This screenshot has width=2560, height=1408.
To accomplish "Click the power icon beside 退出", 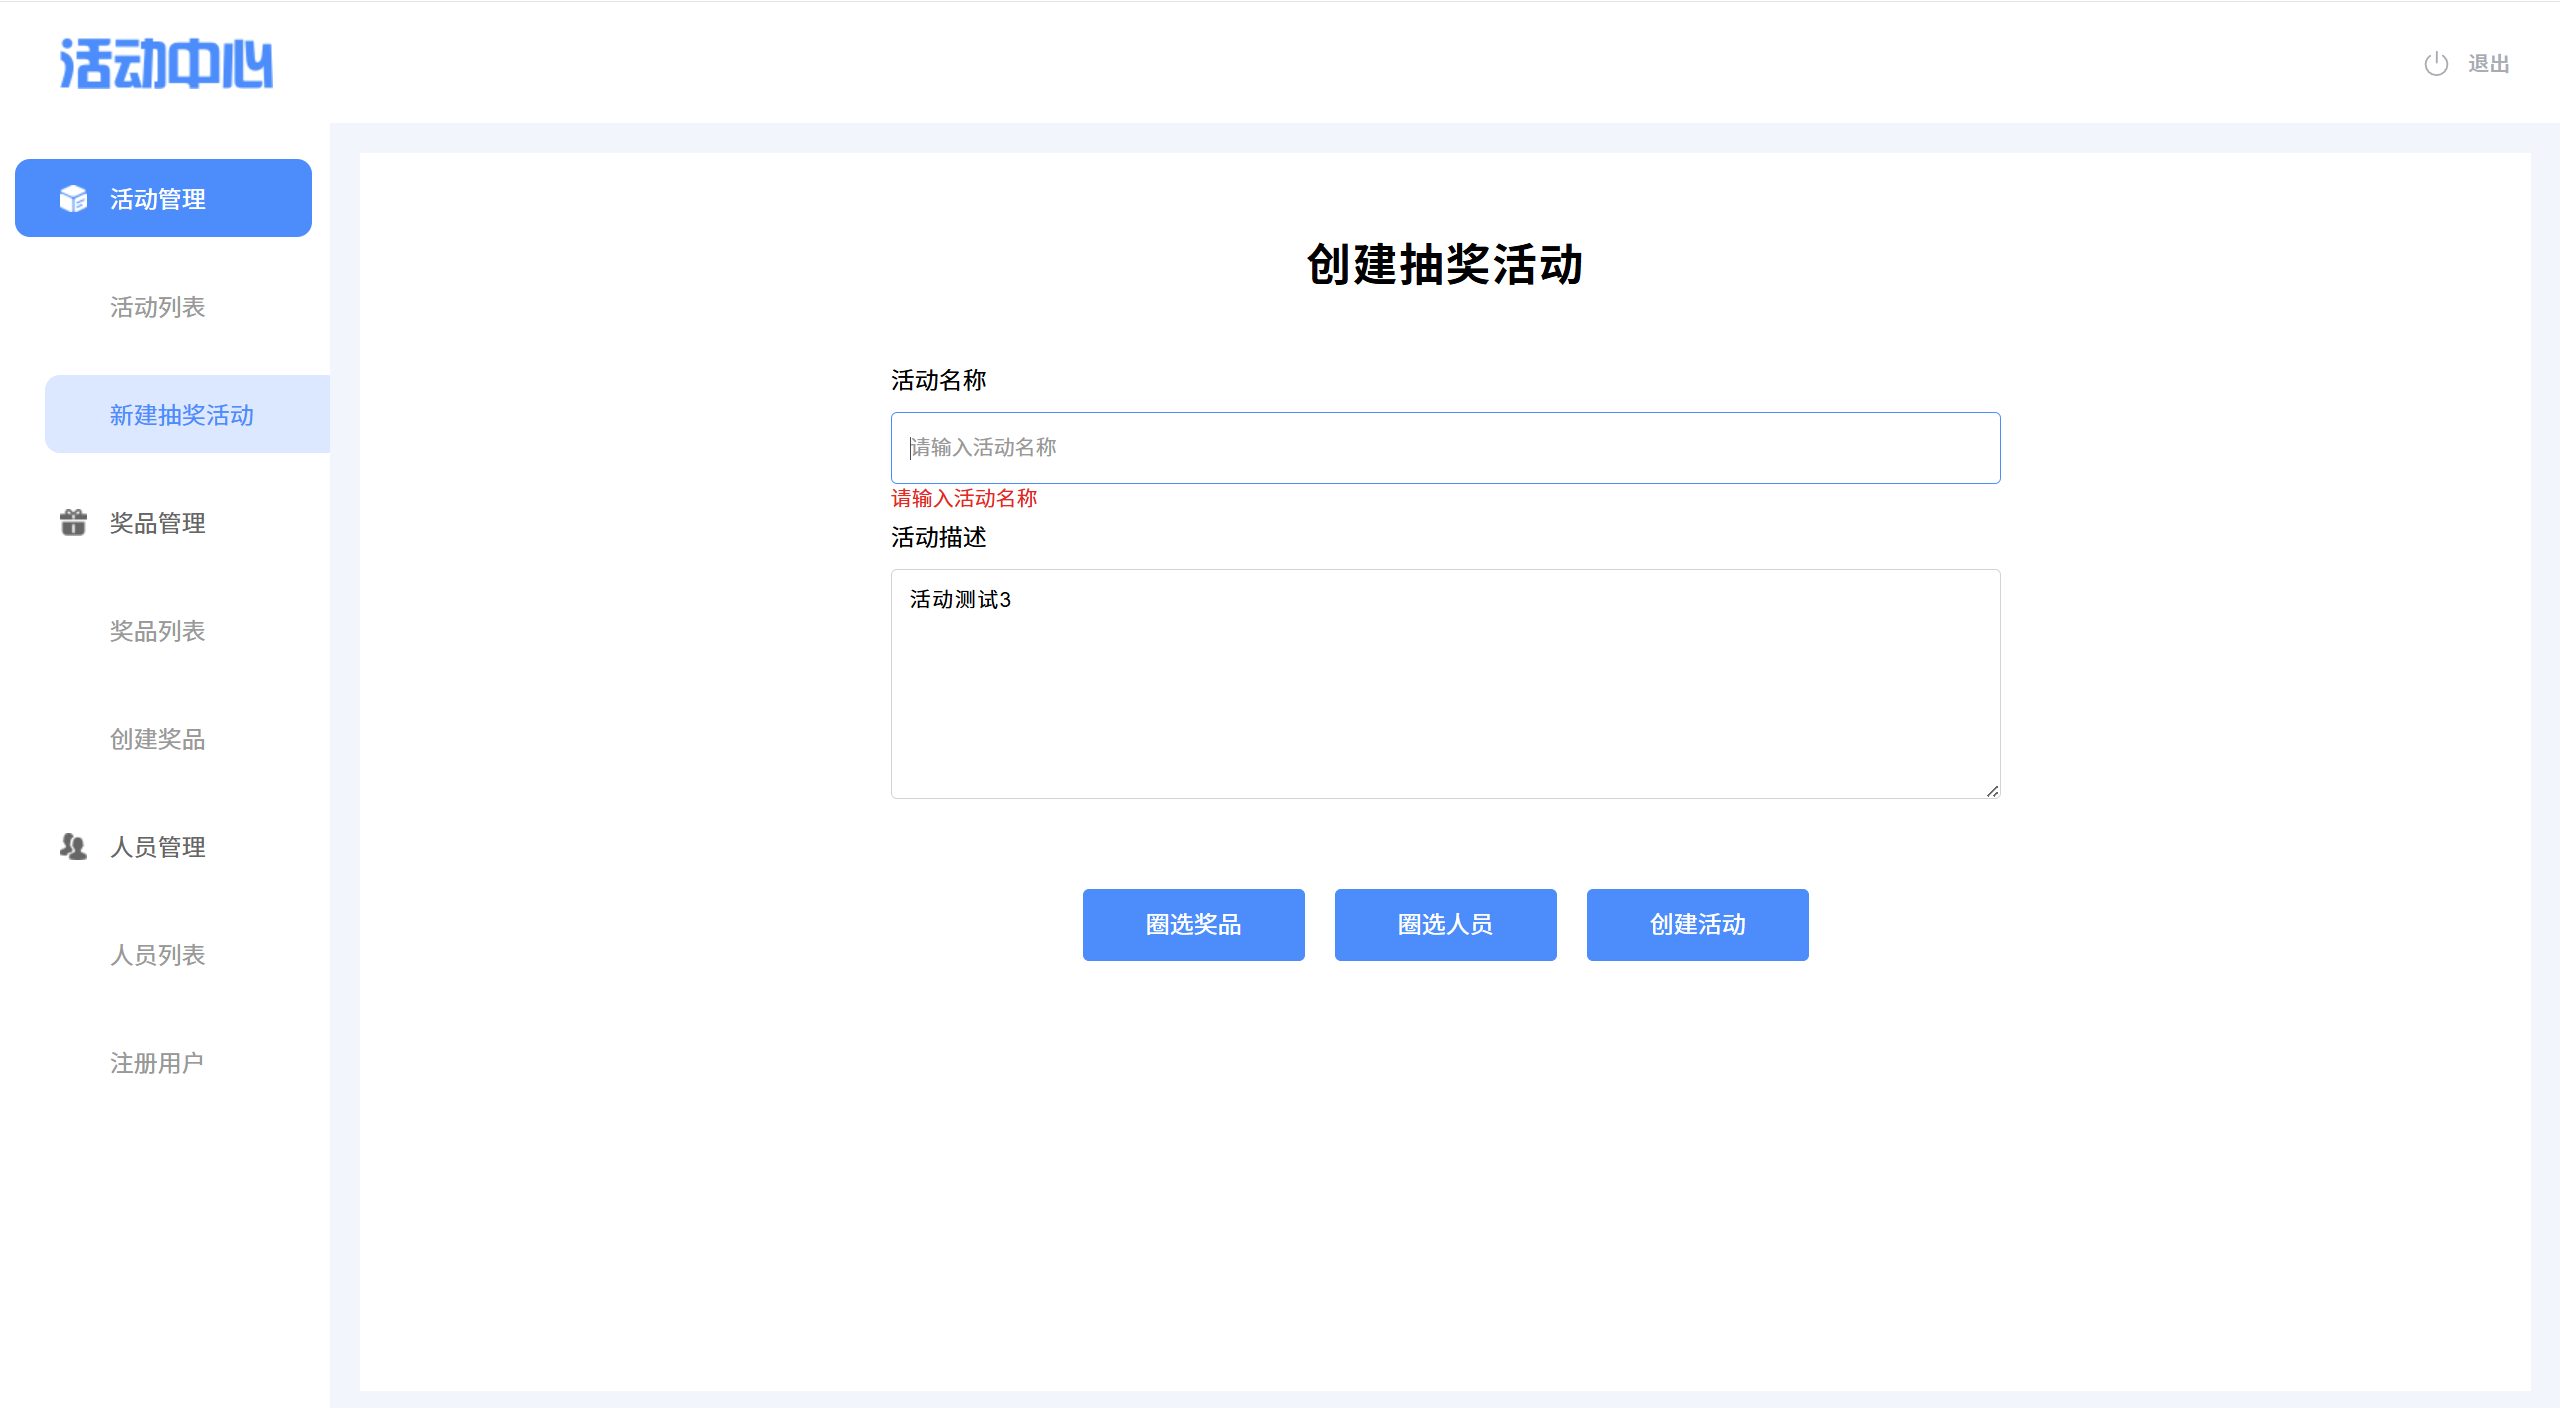I will (2436, 64).
